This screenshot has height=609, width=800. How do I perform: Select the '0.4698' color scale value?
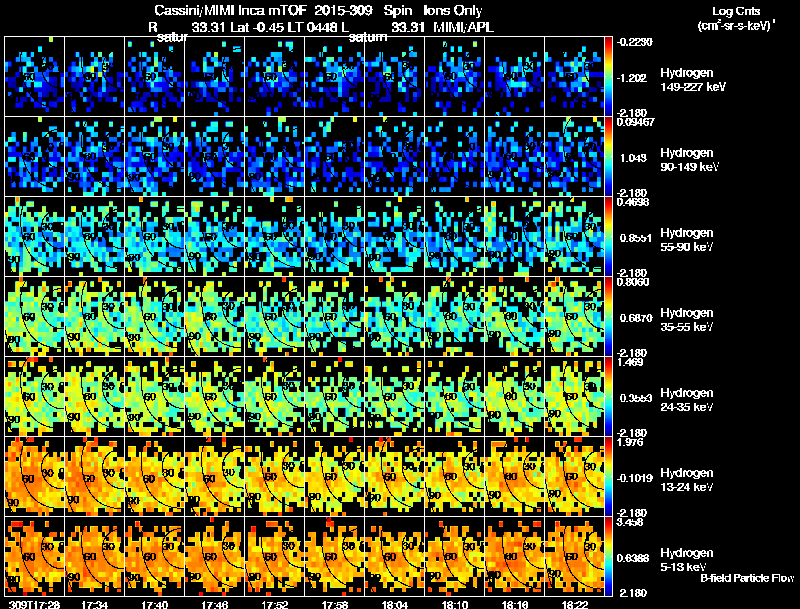coord(633,202)
